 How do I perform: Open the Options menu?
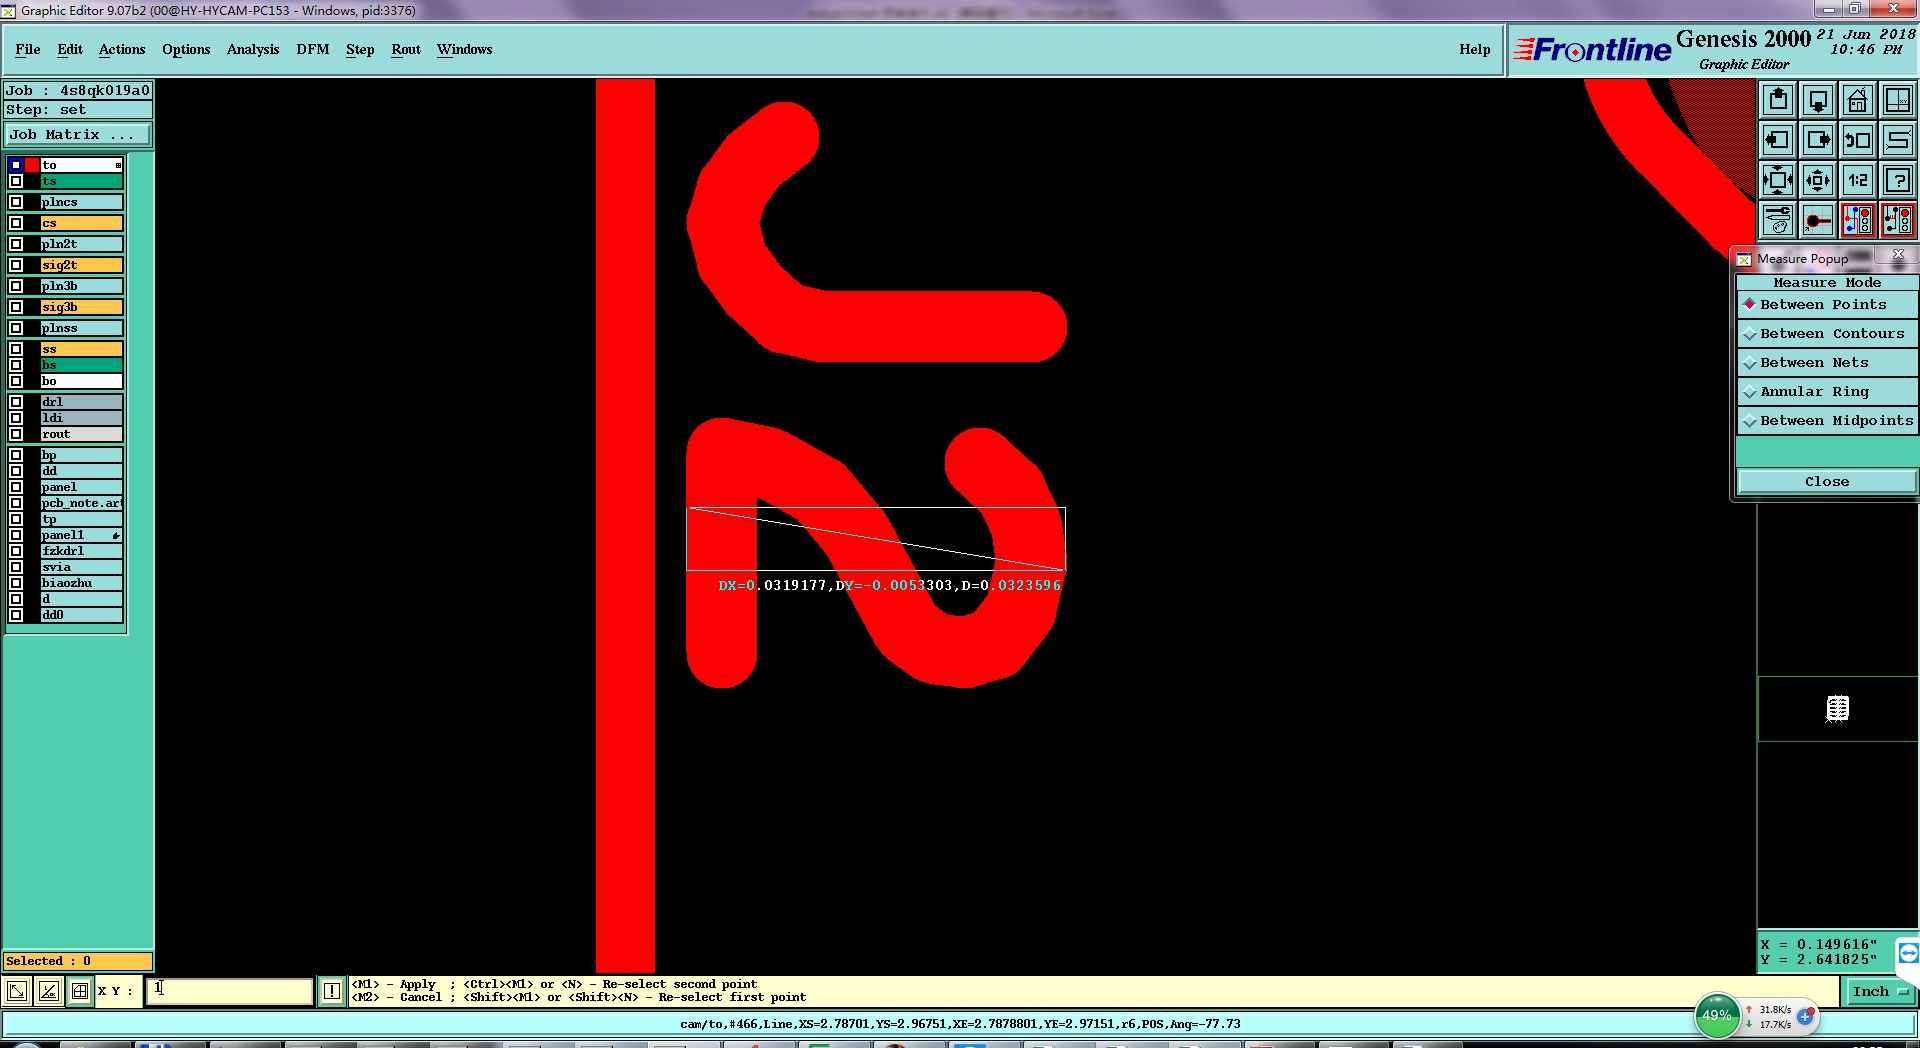coord(186,49)
